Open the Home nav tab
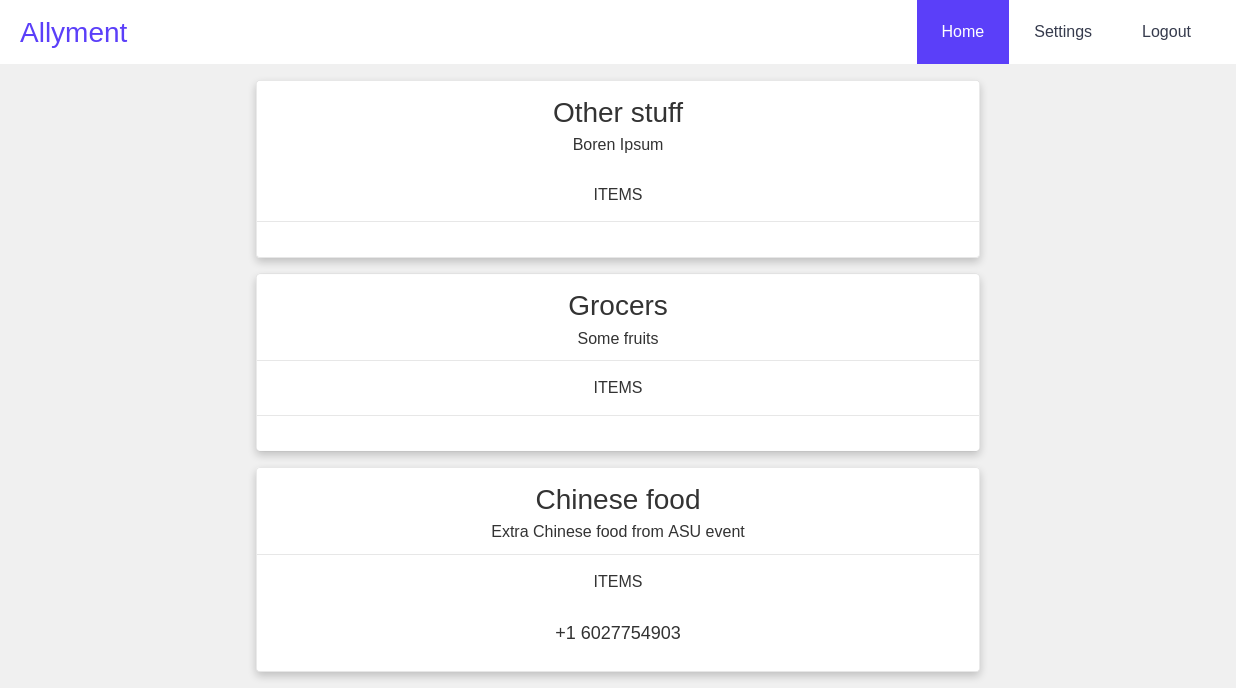This screenshot has height=688, width=1236. click(x=962, y=32)
